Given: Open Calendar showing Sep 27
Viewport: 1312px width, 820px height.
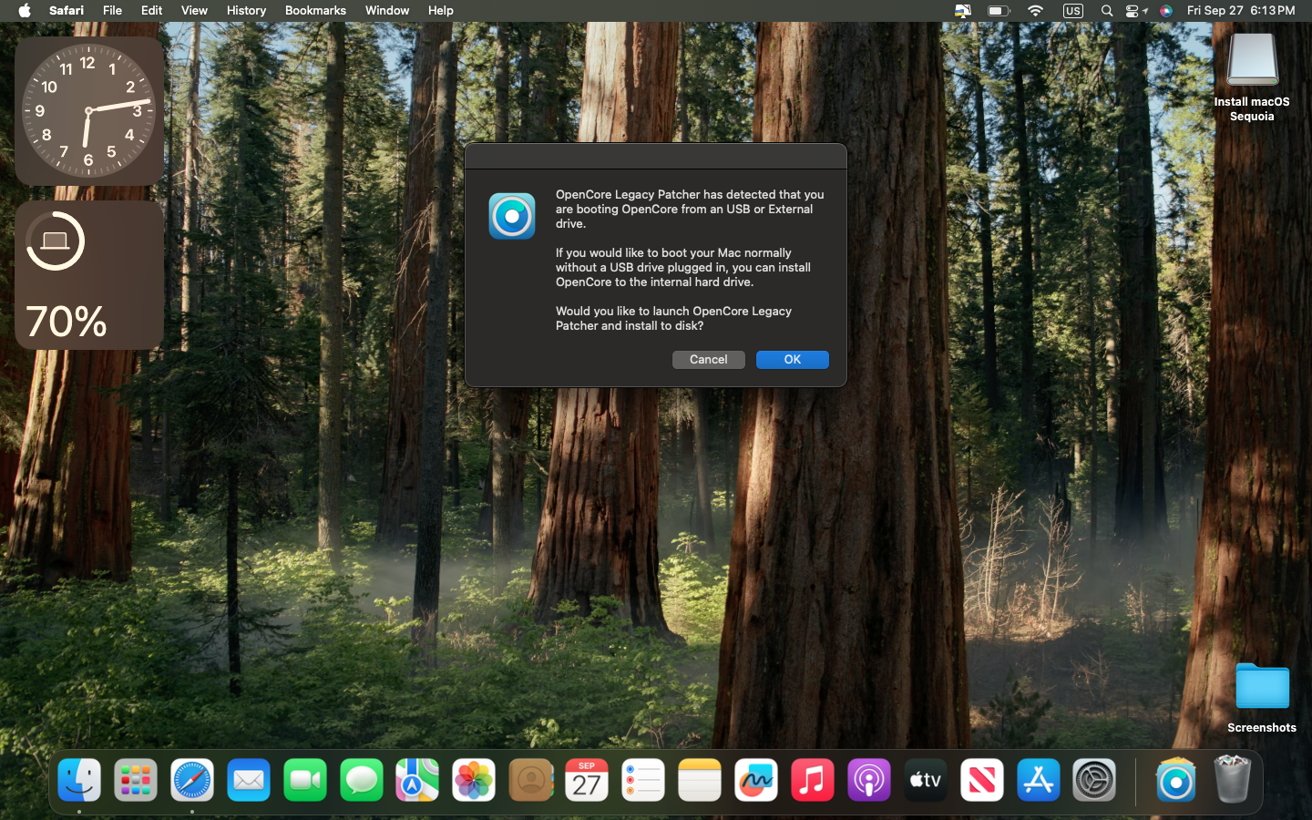Looking at the screenshot, I should pos(587,780).
